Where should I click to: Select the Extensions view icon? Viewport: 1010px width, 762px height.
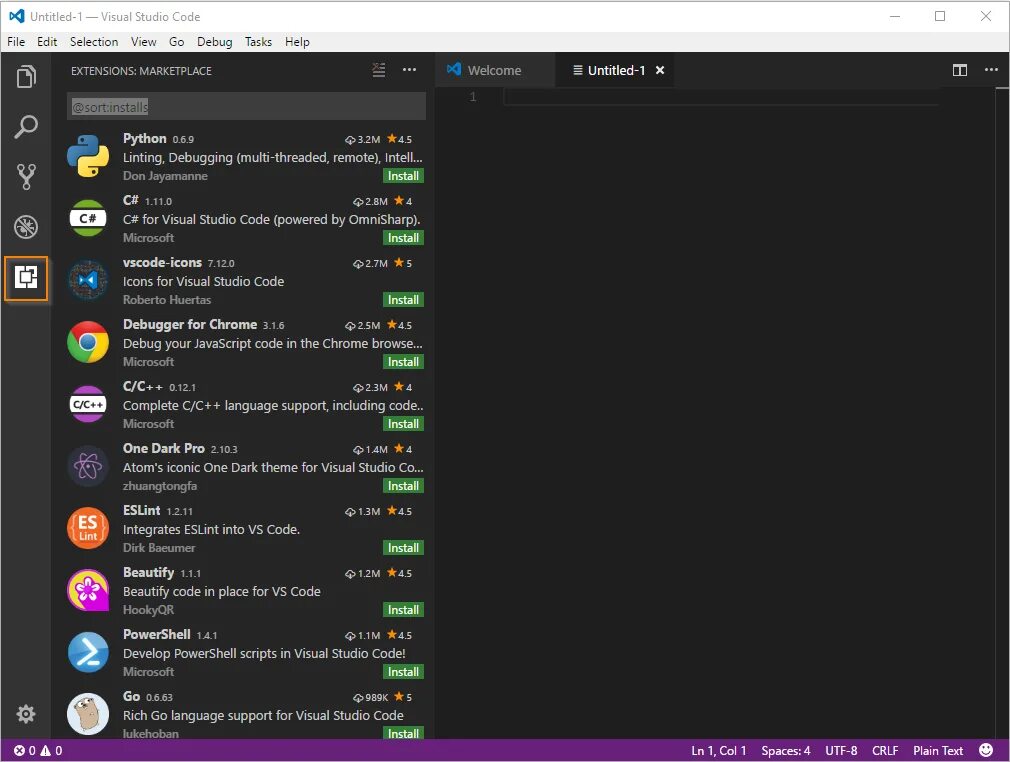tap(26, 278)
